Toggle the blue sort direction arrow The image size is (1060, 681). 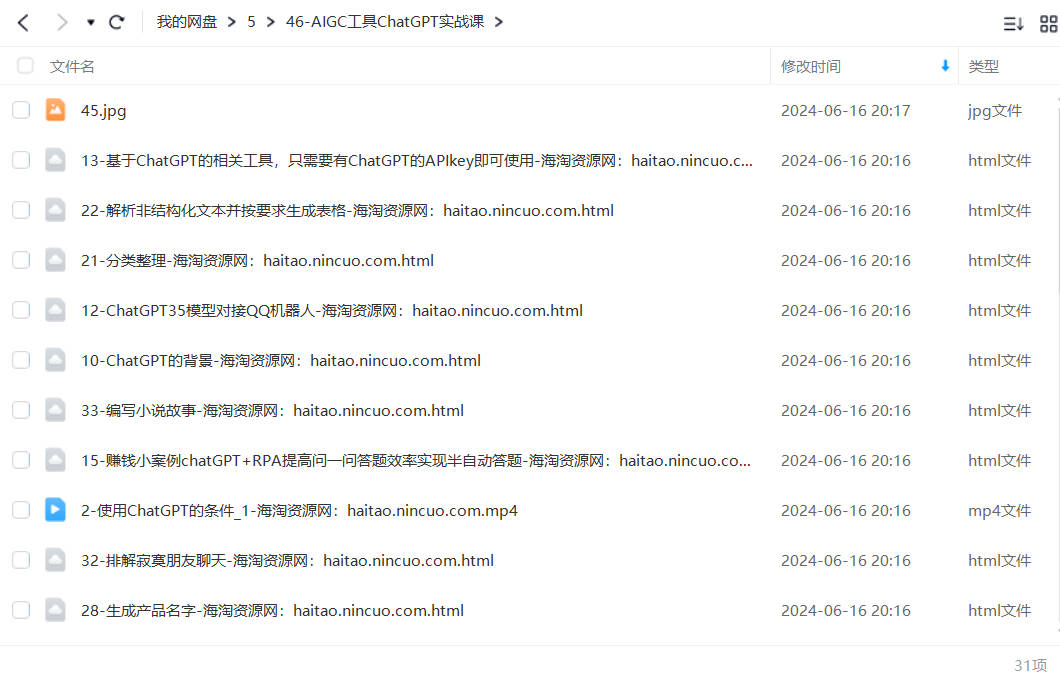coord(945,66)
